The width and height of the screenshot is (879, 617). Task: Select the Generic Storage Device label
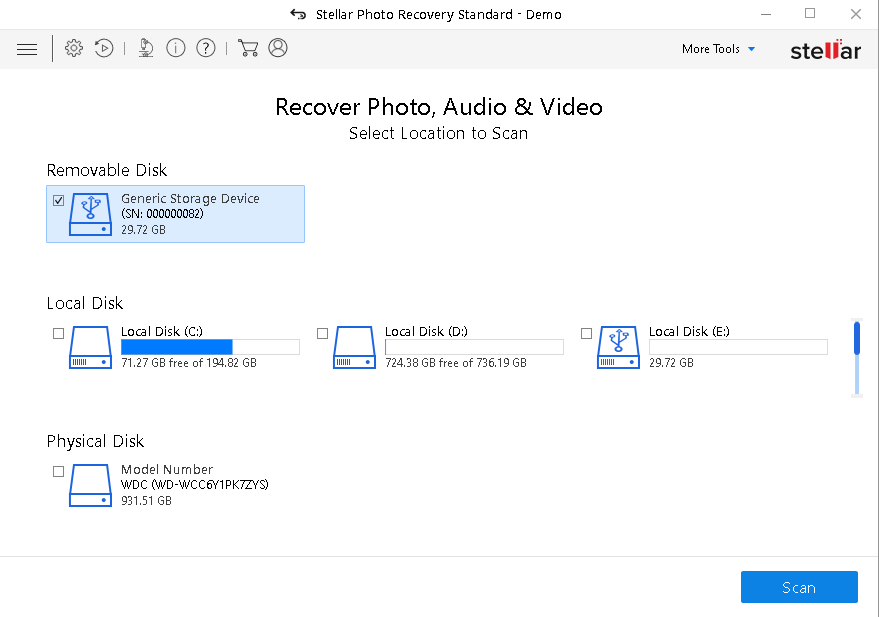(190, 198)
